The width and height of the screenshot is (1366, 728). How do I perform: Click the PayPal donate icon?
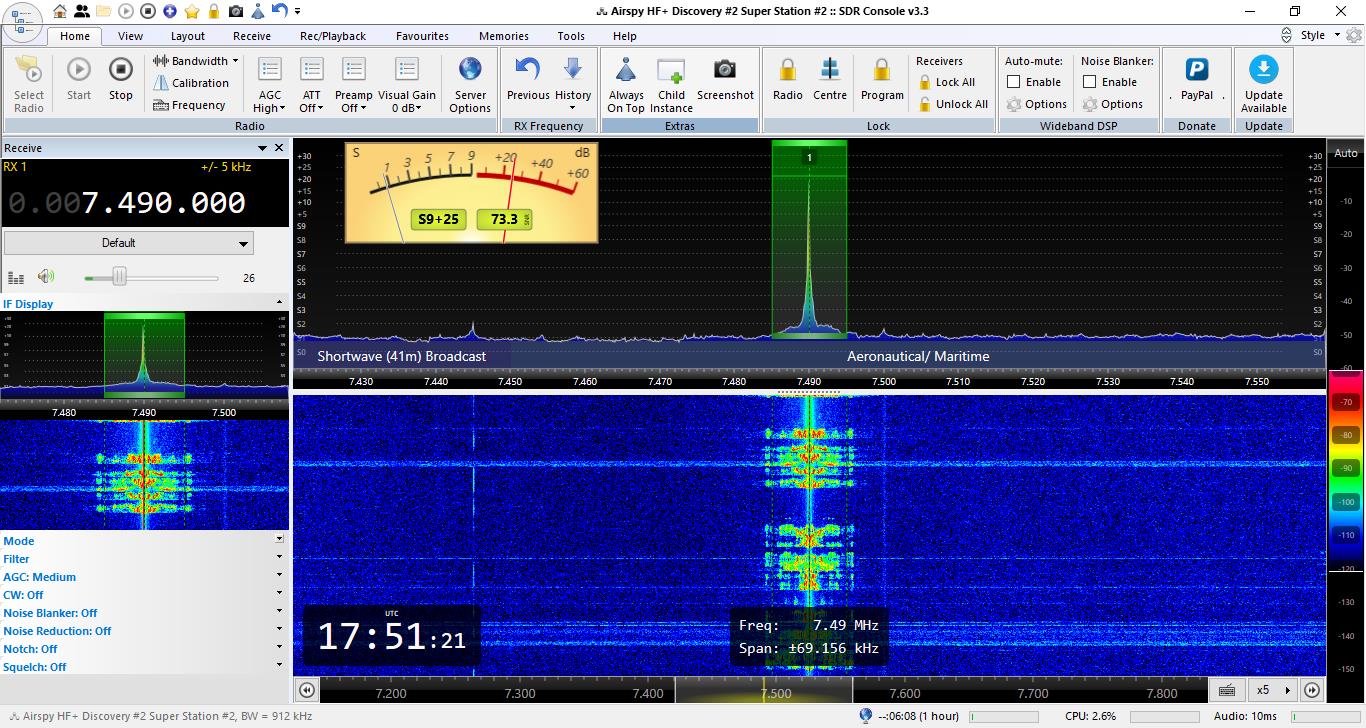[x=1196, y=70]
